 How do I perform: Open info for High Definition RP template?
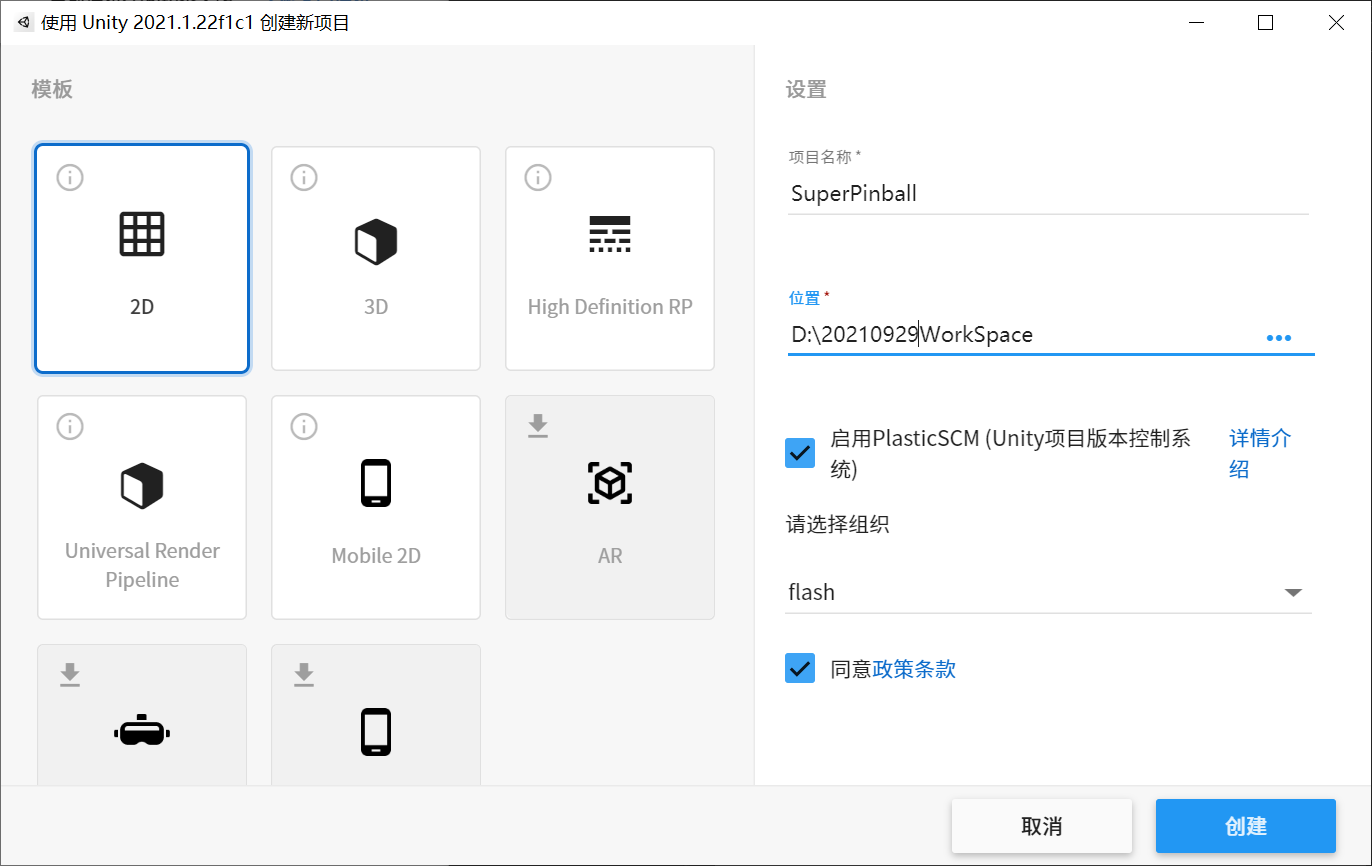click(x=538, y=178)
